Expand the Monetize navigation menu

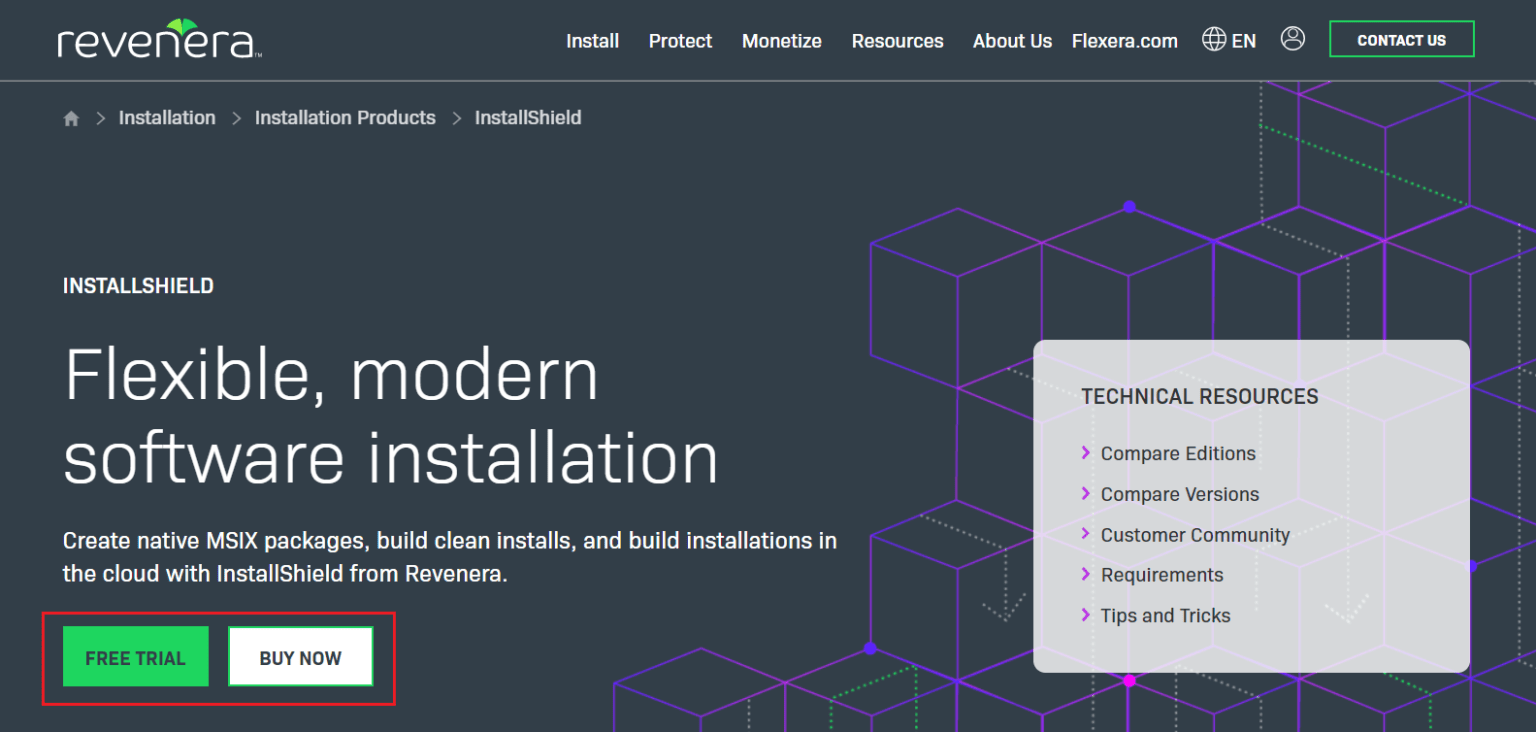click(x=781, y=41)
